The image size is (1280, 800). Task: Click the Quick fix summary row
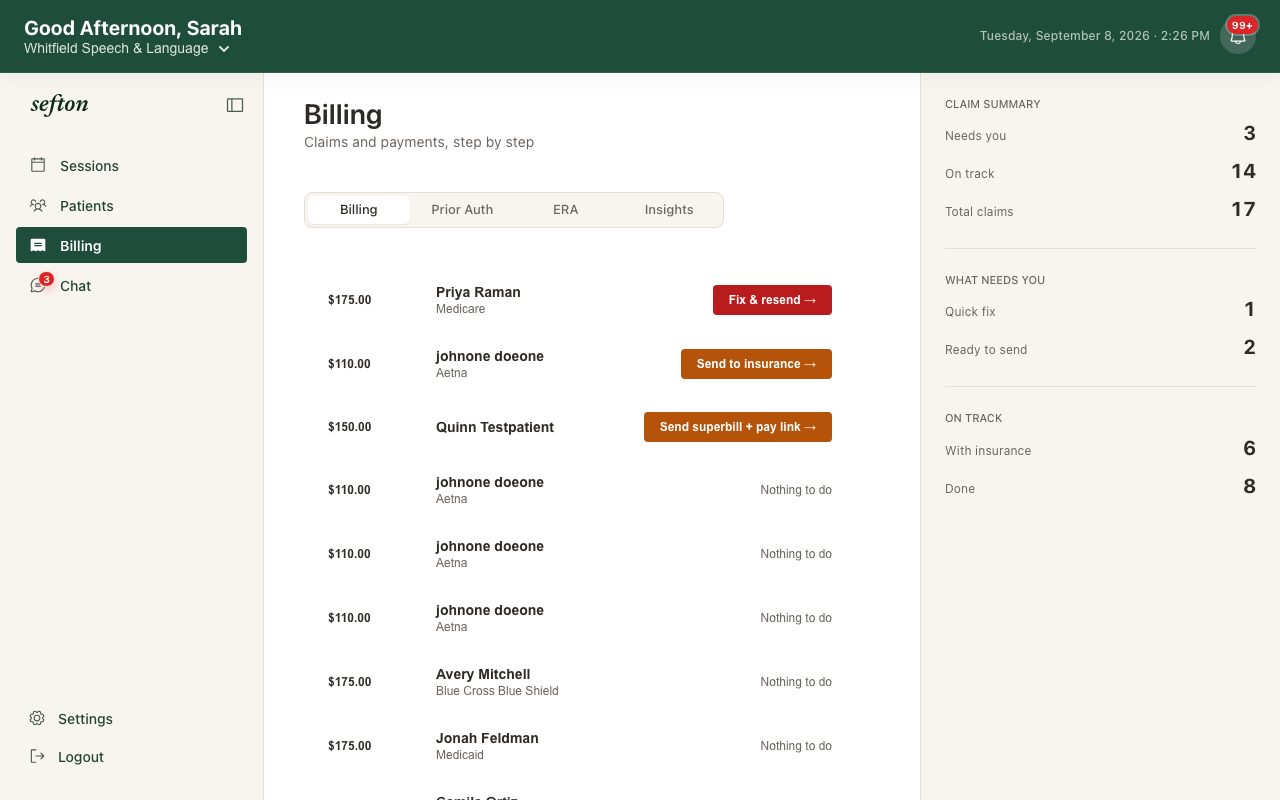tap(1100, 311)
